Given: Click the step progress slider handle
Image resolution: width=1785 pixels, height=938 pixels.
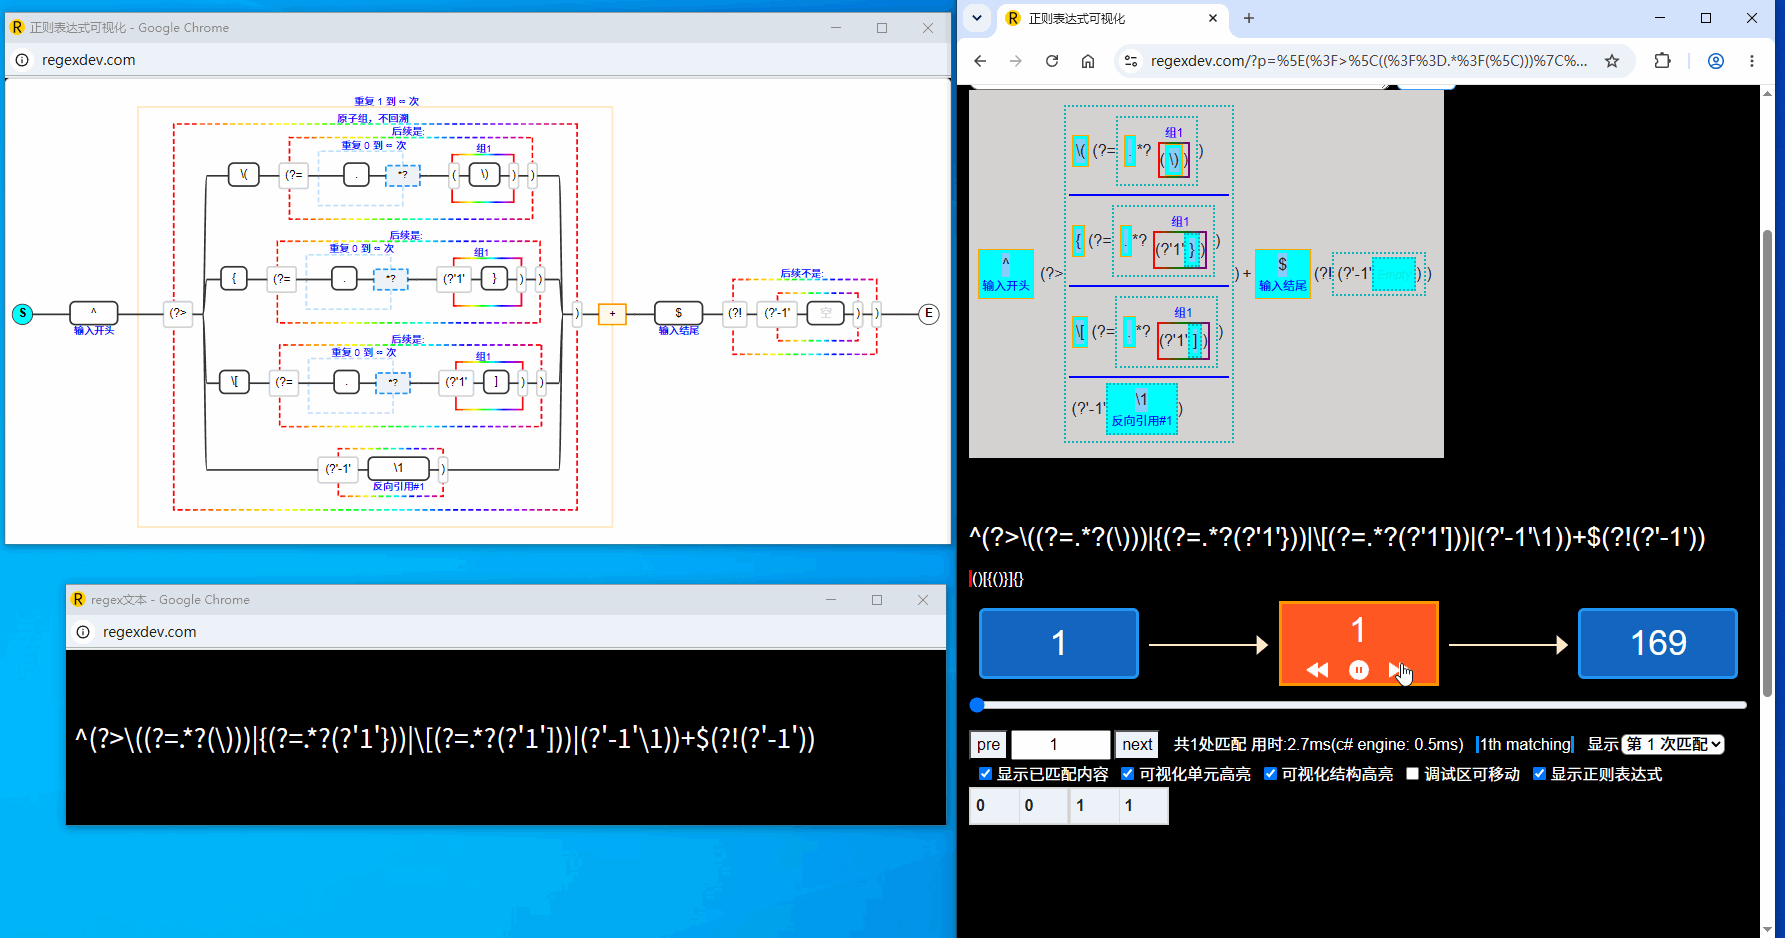Looking at the screenshot, I should tap(977, 705).
